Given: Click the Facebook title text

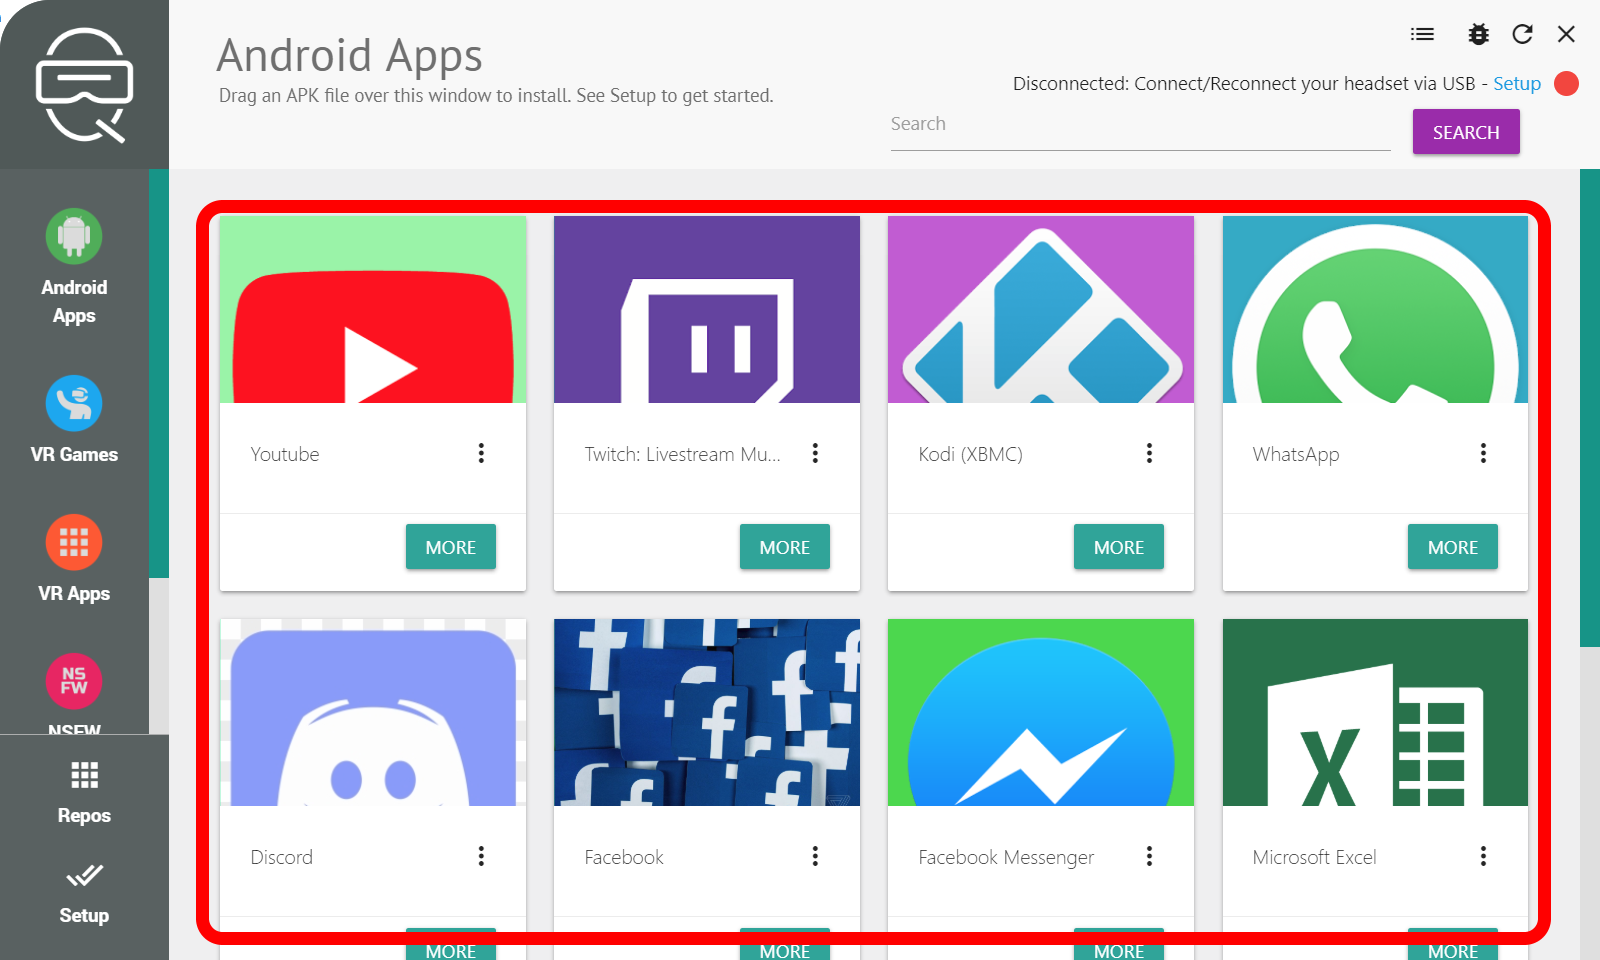Looking at the screenshot, I should (624, 857).
